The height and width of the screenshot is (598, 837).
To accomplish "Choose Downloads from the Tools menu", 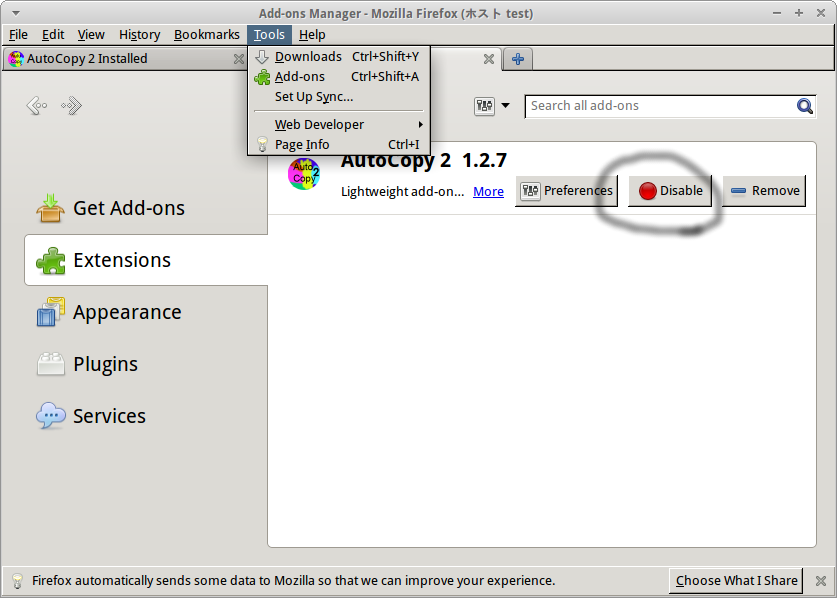I will pyautogui.click(x=338, y=57).
